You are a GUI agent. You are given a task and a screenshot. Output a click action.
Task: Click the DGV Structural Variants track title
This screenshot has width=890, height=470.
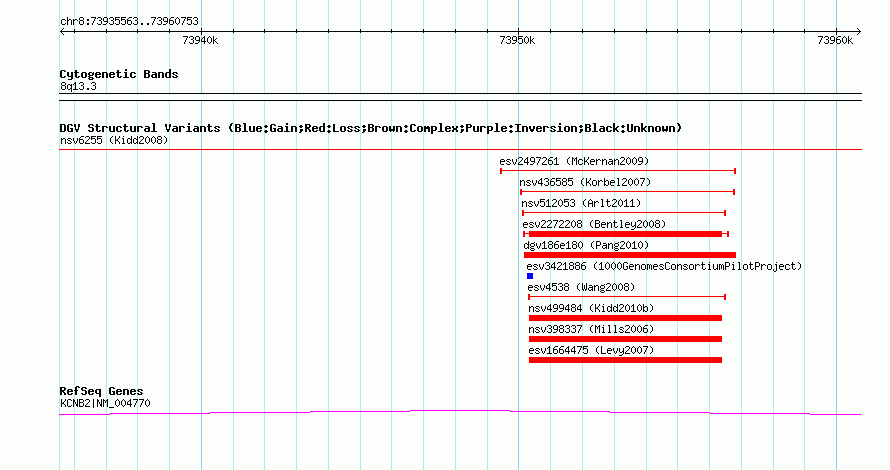[x=371, y=128]
